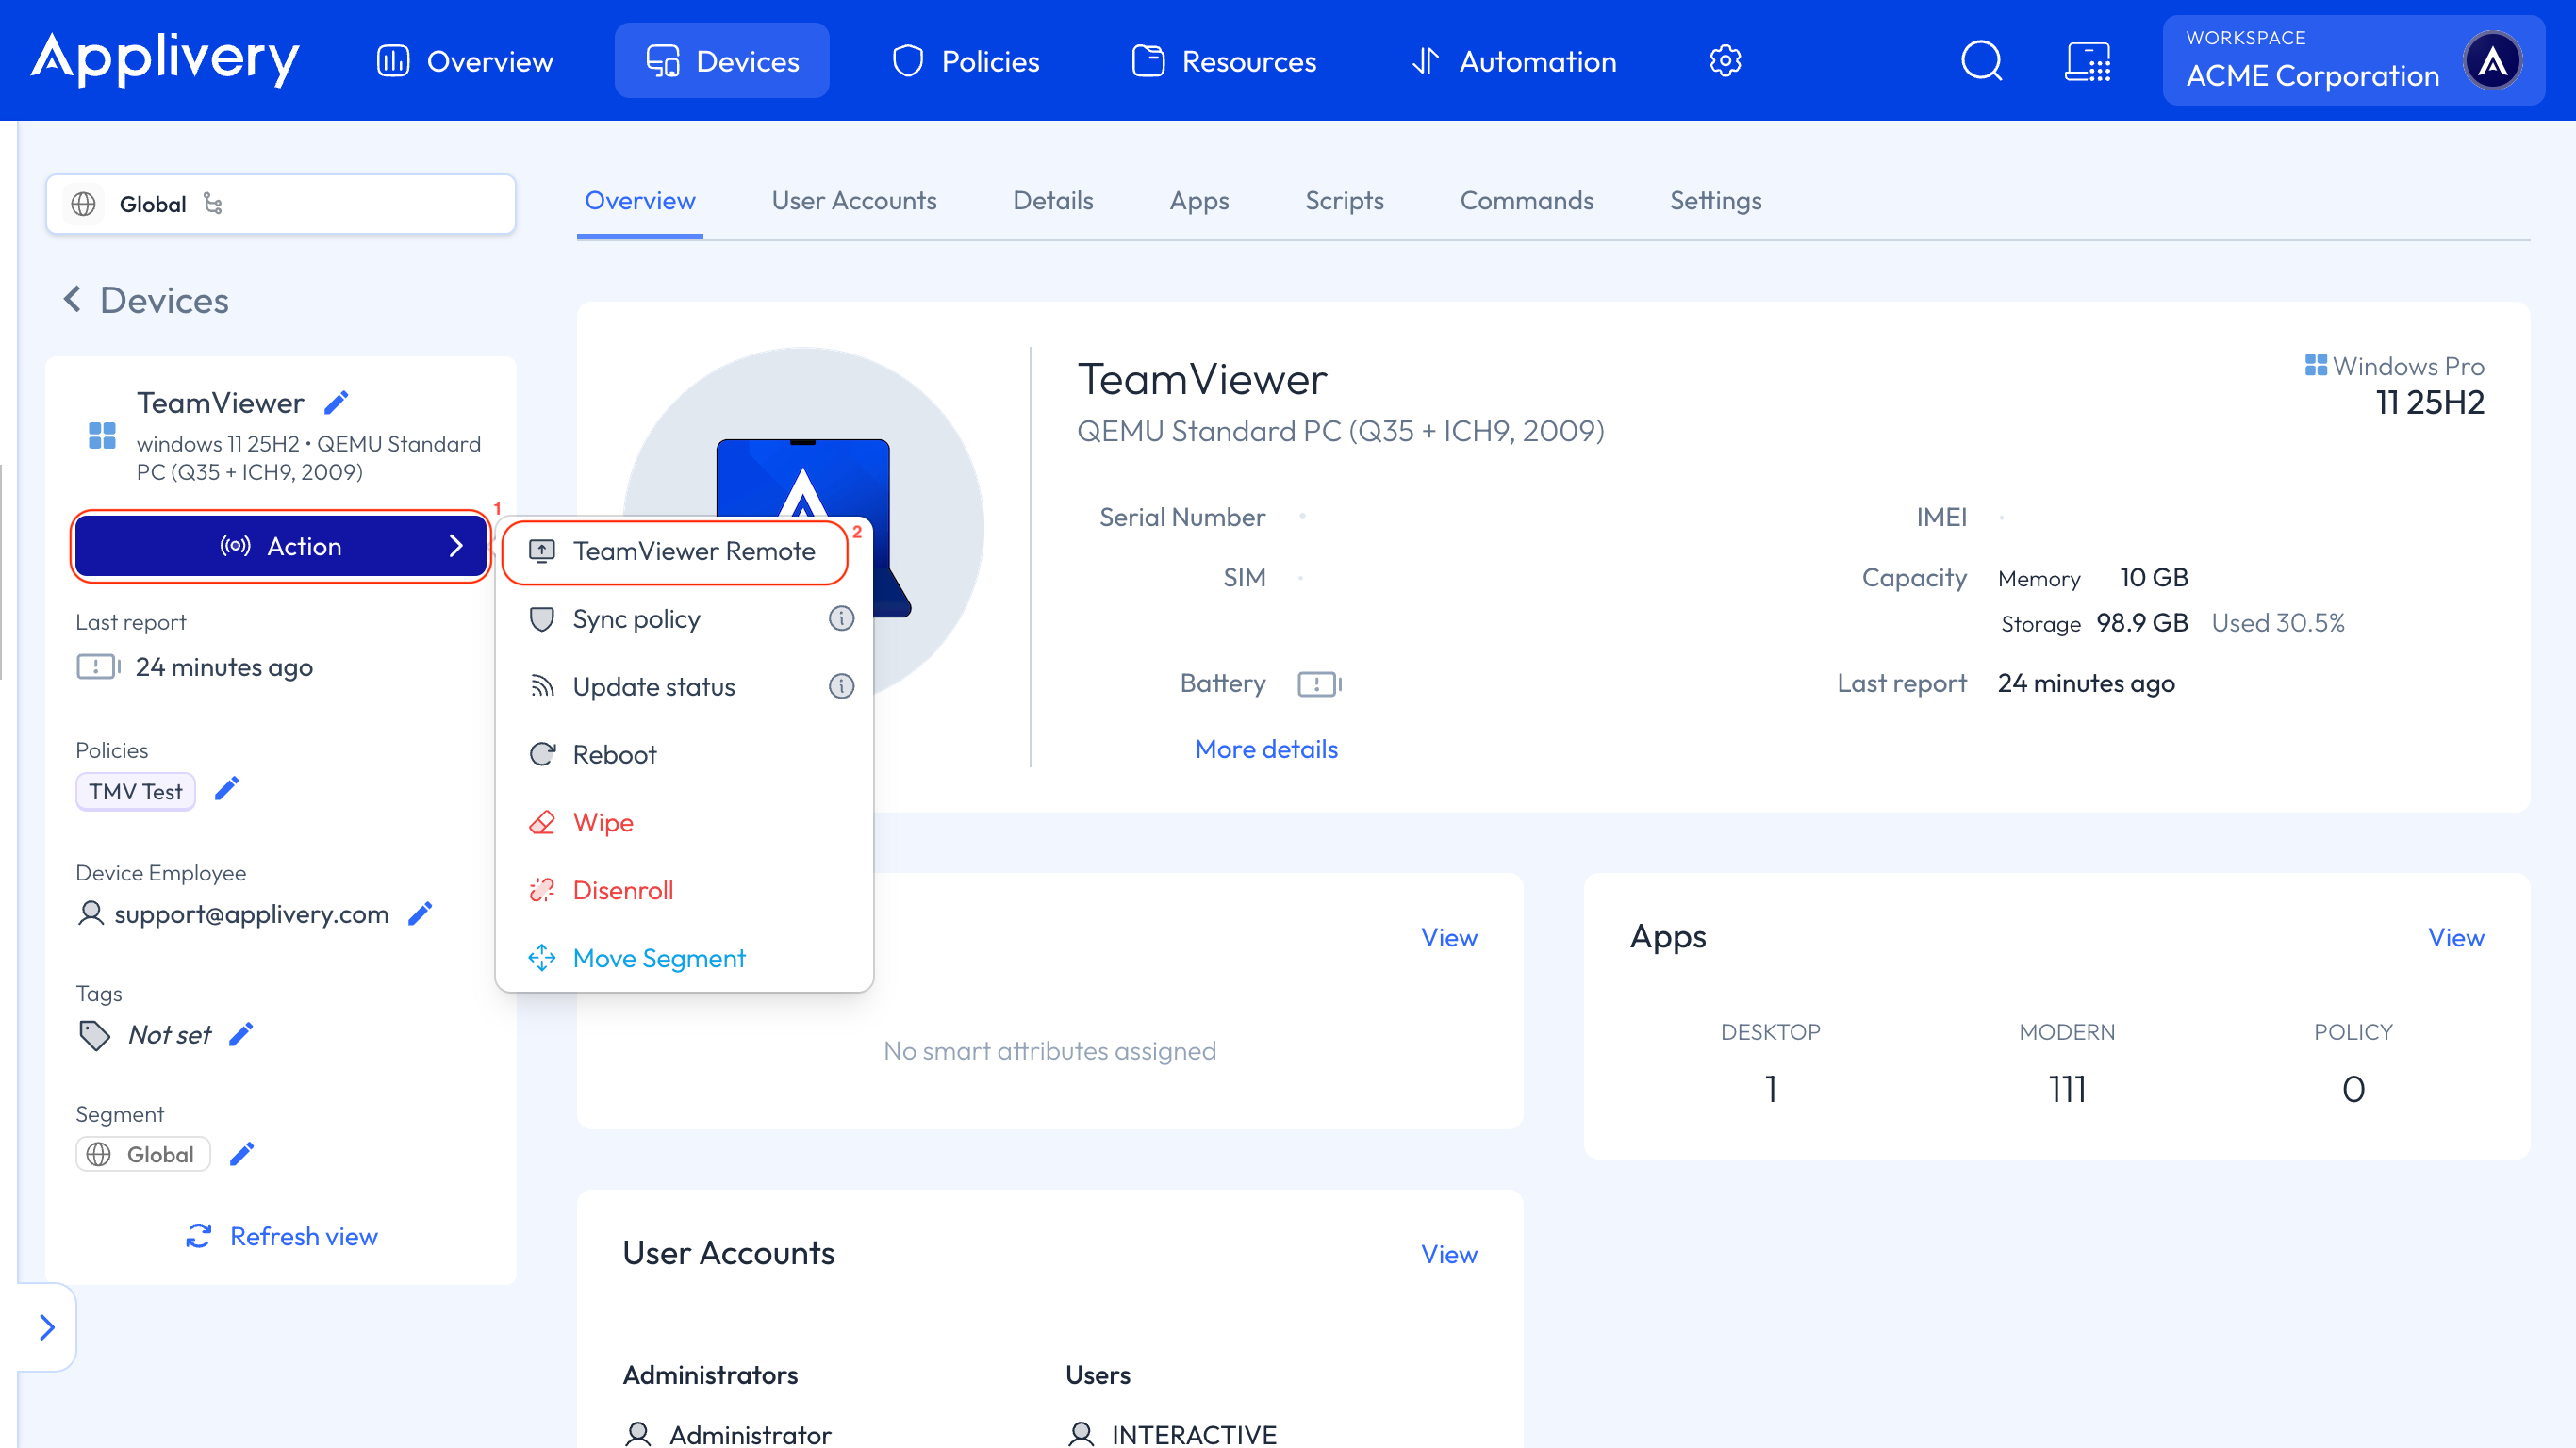Switch to the device Overview tab
2576x1448 pixels.
640,201
